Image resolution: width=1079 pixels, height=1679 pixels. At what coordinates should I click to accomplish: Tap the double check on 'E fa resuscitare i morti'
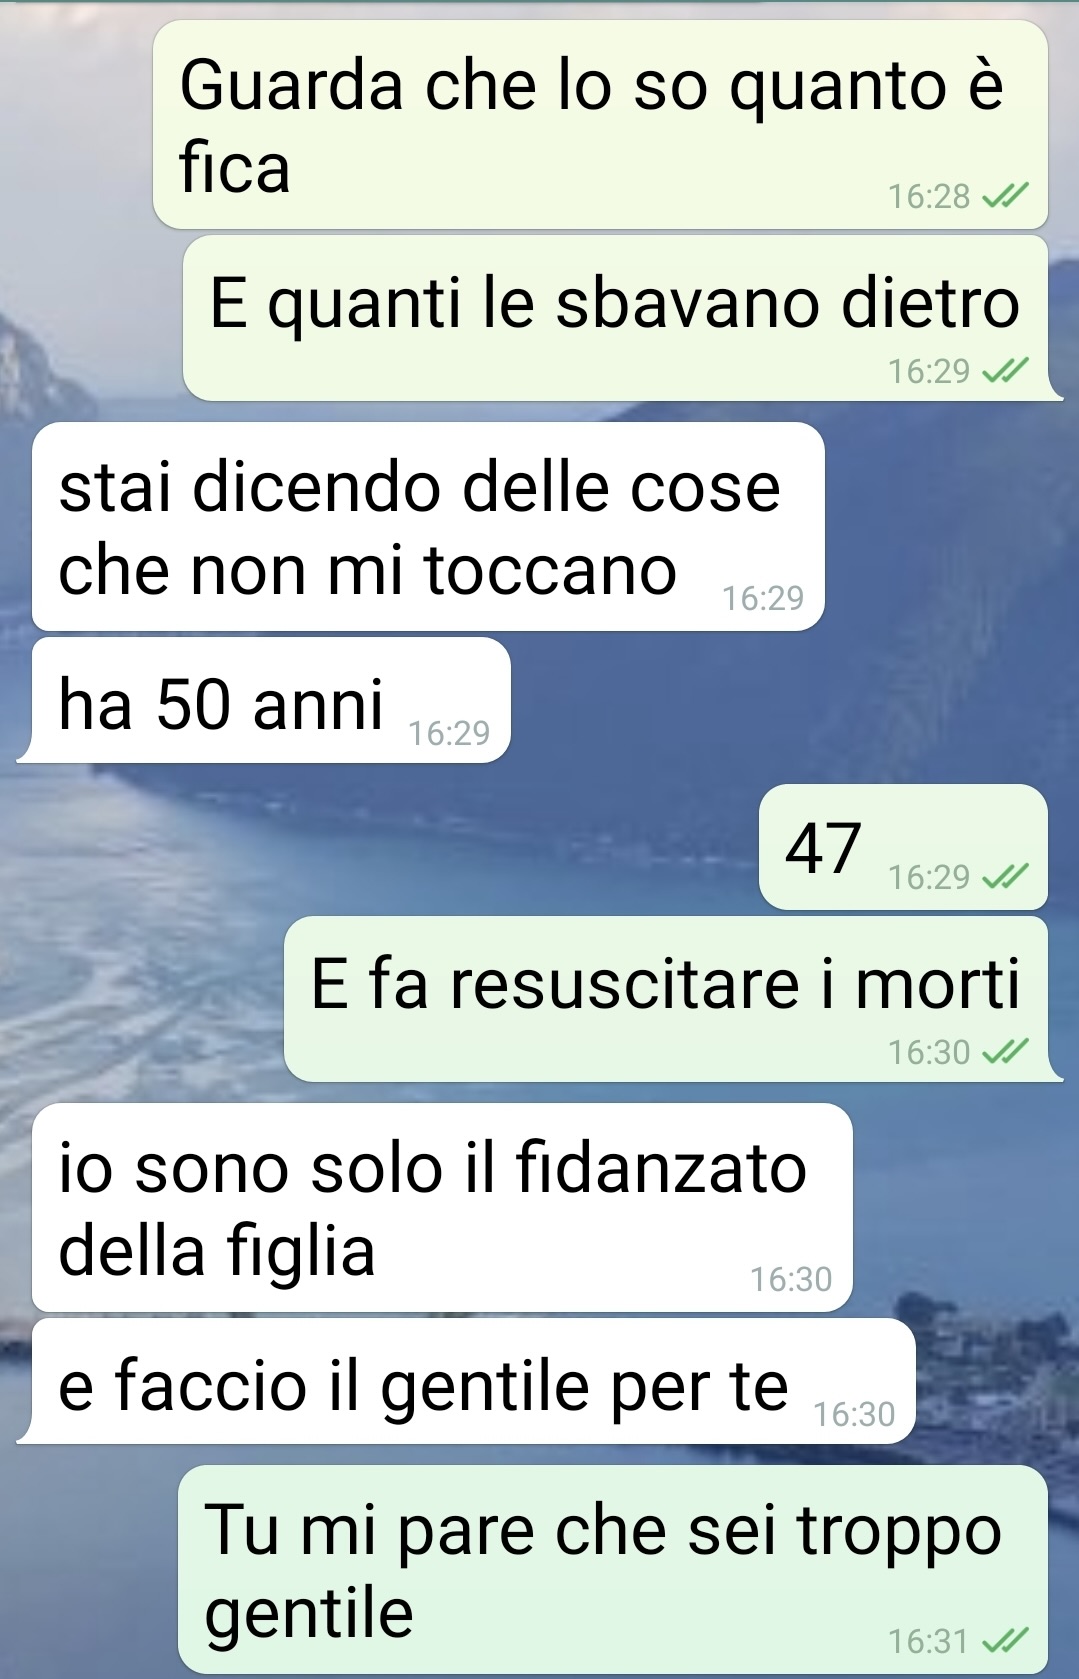coord(1004,1052)
